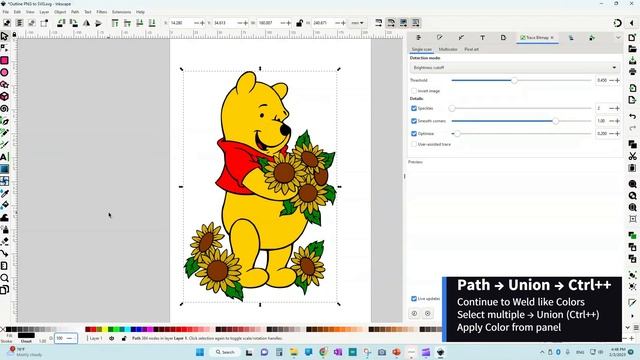Select the Ellipse circle tool

coord(4,72)
